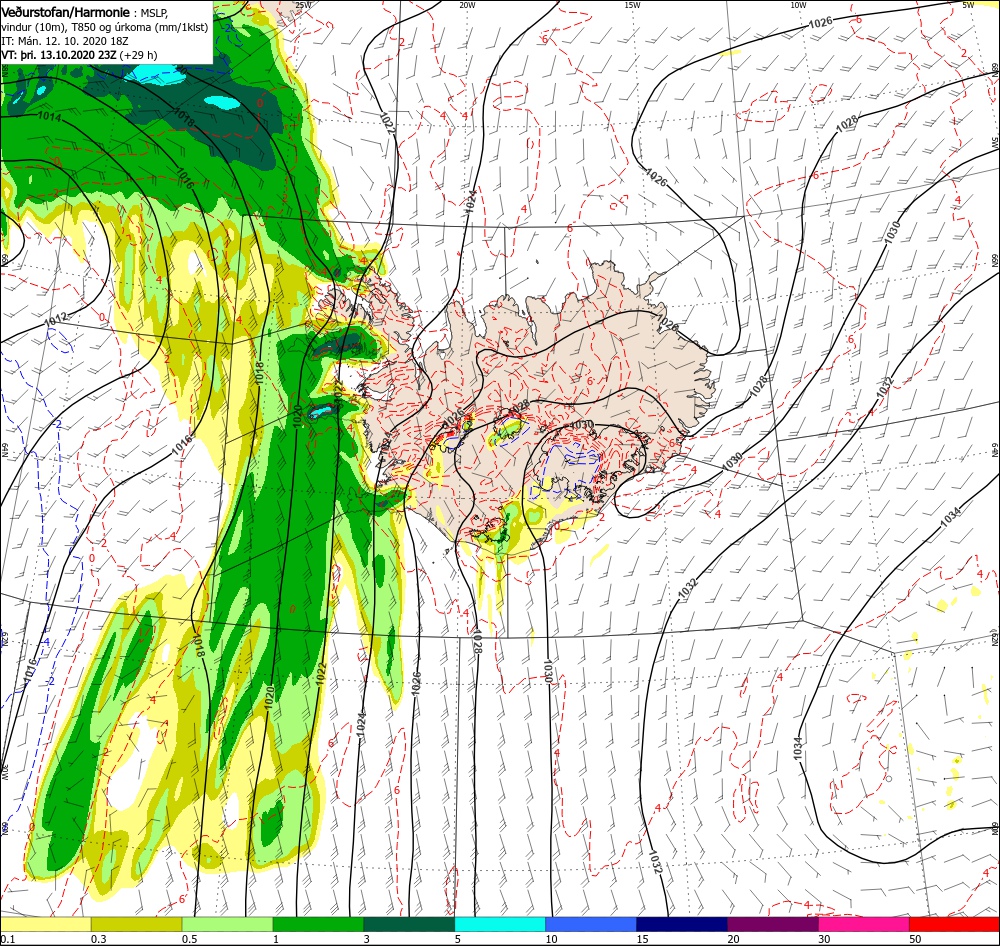
Task: Click the olive 0.3–0.5 legend color swatch
Action: pos(136,924)
